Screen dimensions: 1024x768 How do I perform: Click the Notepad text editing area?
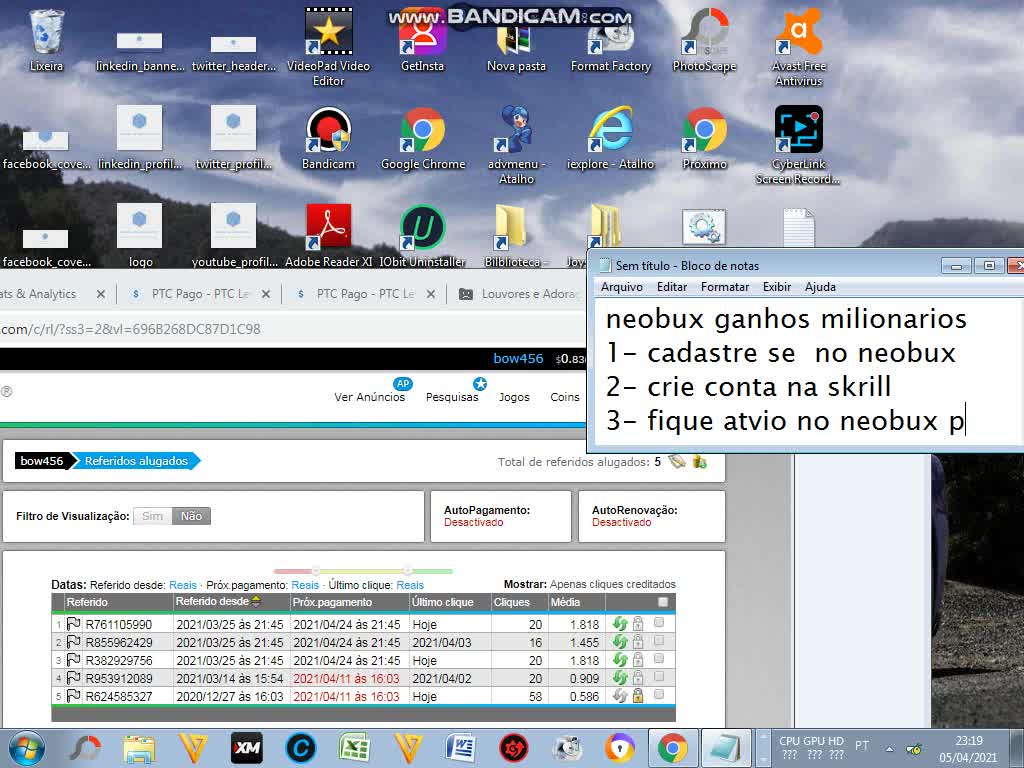tap(810, 372)
